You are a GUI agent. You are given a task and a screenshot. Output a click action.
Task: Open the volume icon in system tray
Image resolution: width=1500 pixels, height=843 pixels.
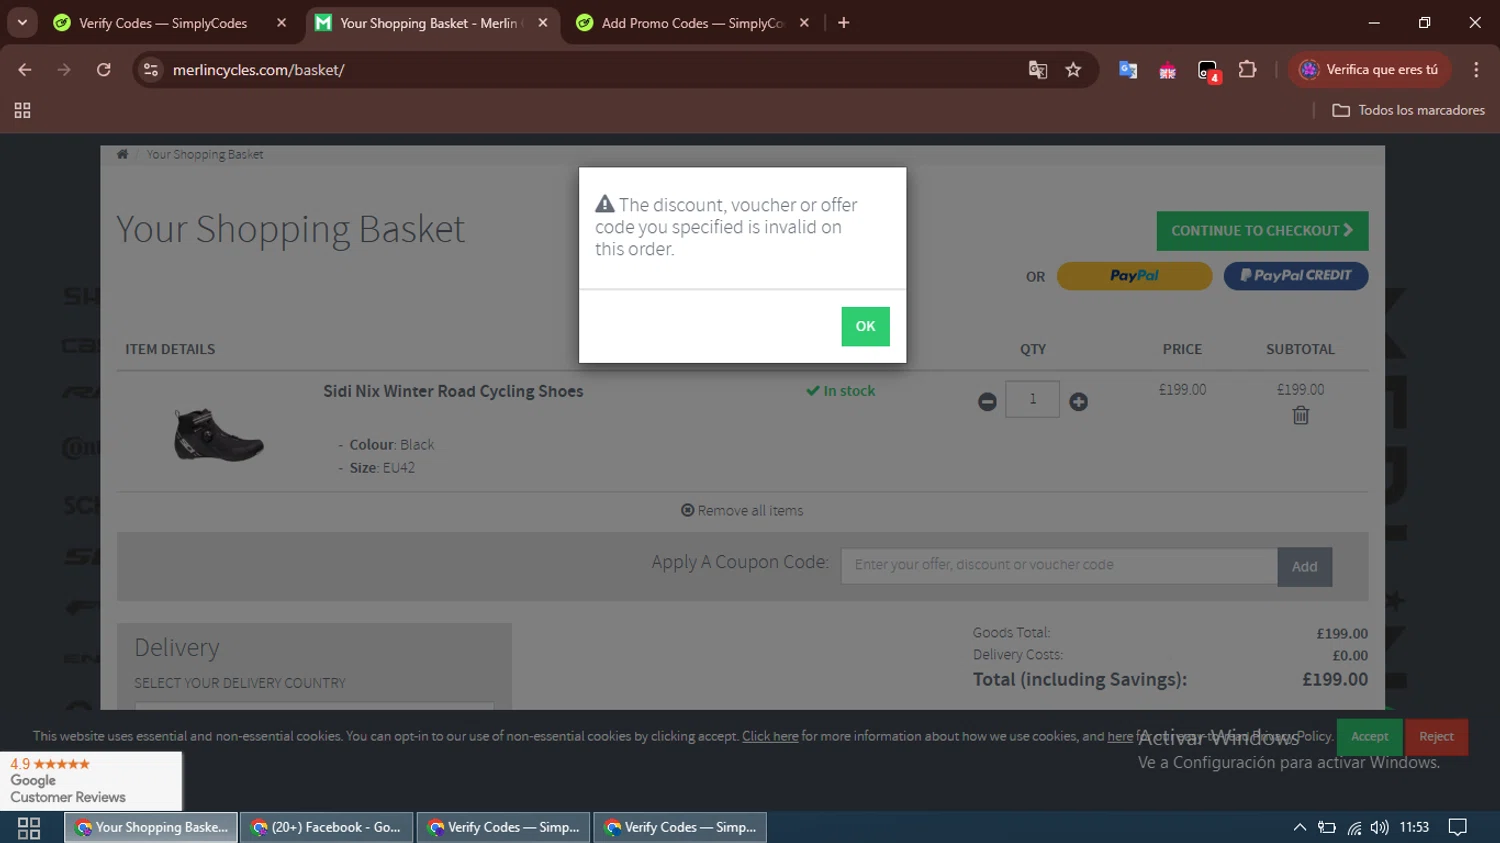point(1379,828)
